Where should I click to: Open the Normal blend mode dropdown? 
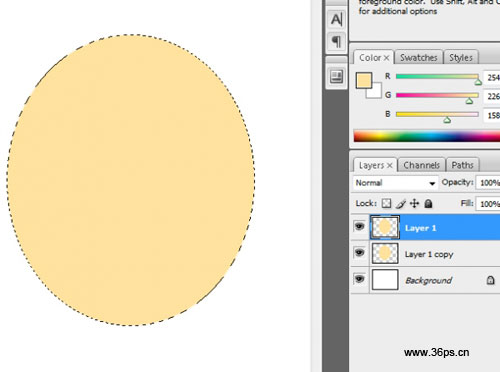[x=395, y=183]
